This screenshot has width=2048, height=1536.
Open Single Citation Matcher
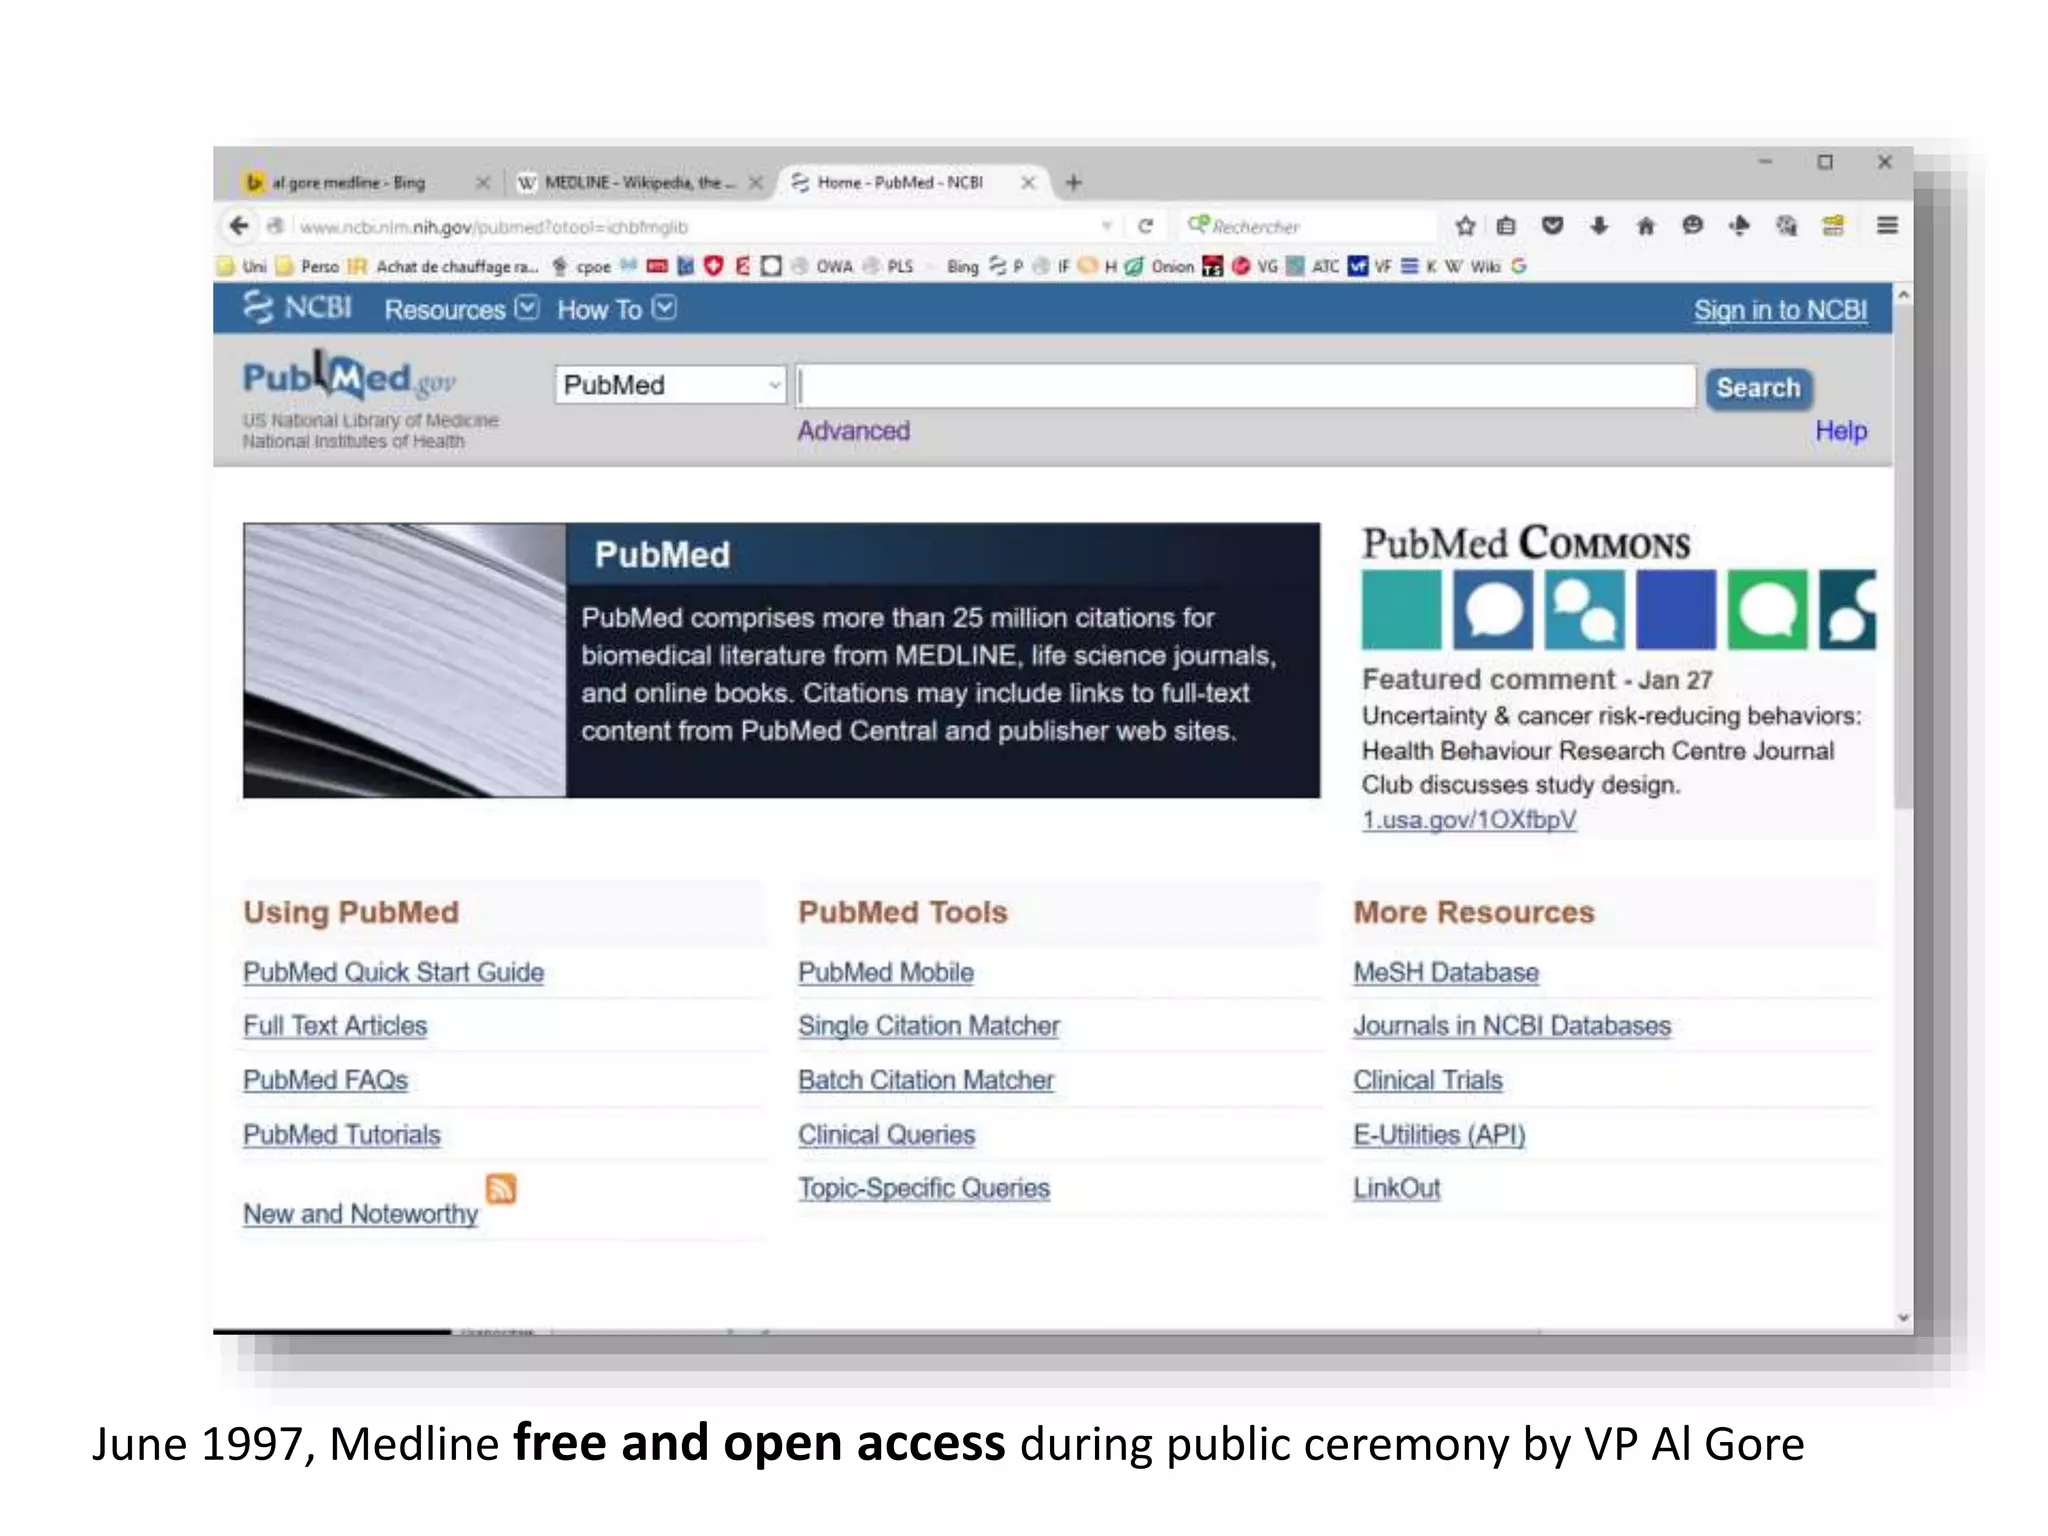pyautogui.click(x=929, y=1026)
